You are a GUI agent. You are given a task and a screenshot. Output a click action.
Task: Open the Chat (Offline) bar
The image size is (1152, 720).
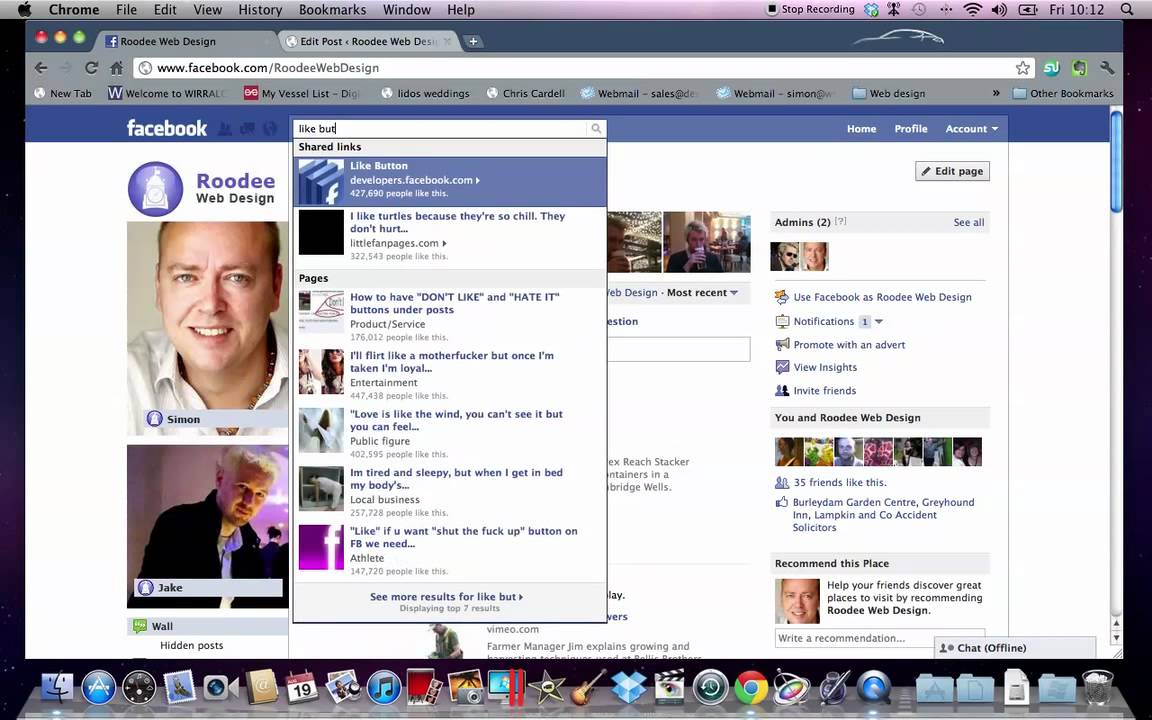(x=1015, y=648)
